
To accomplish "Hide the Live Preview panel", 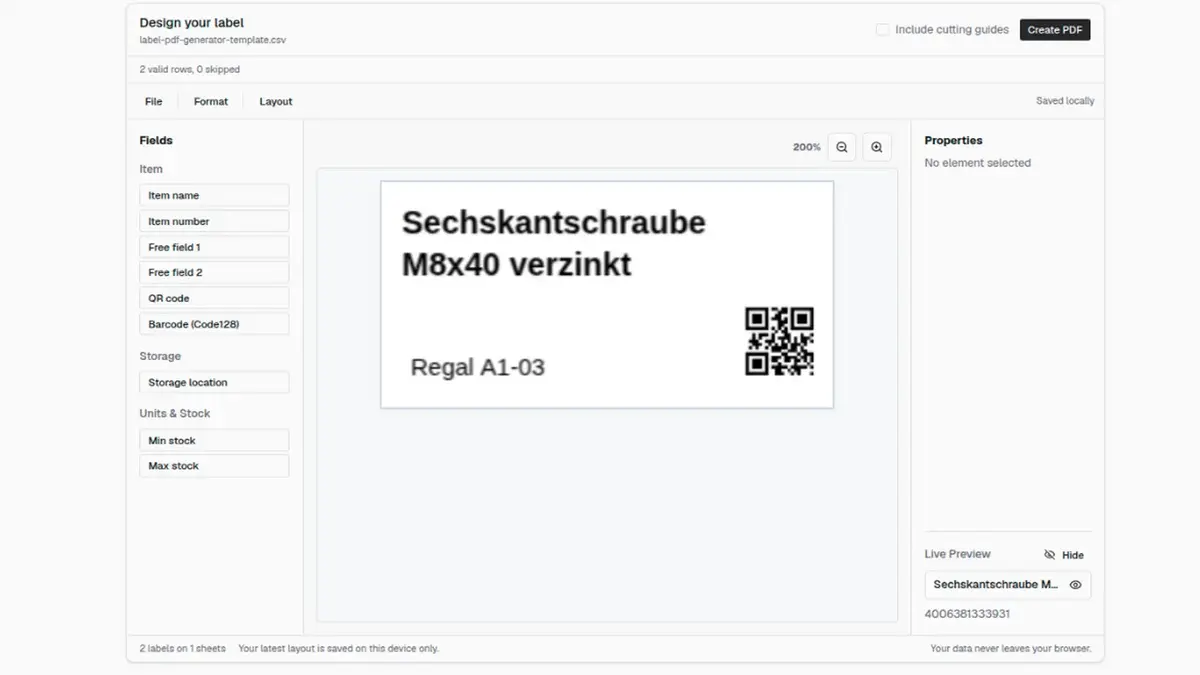I will coord(1064,555).
